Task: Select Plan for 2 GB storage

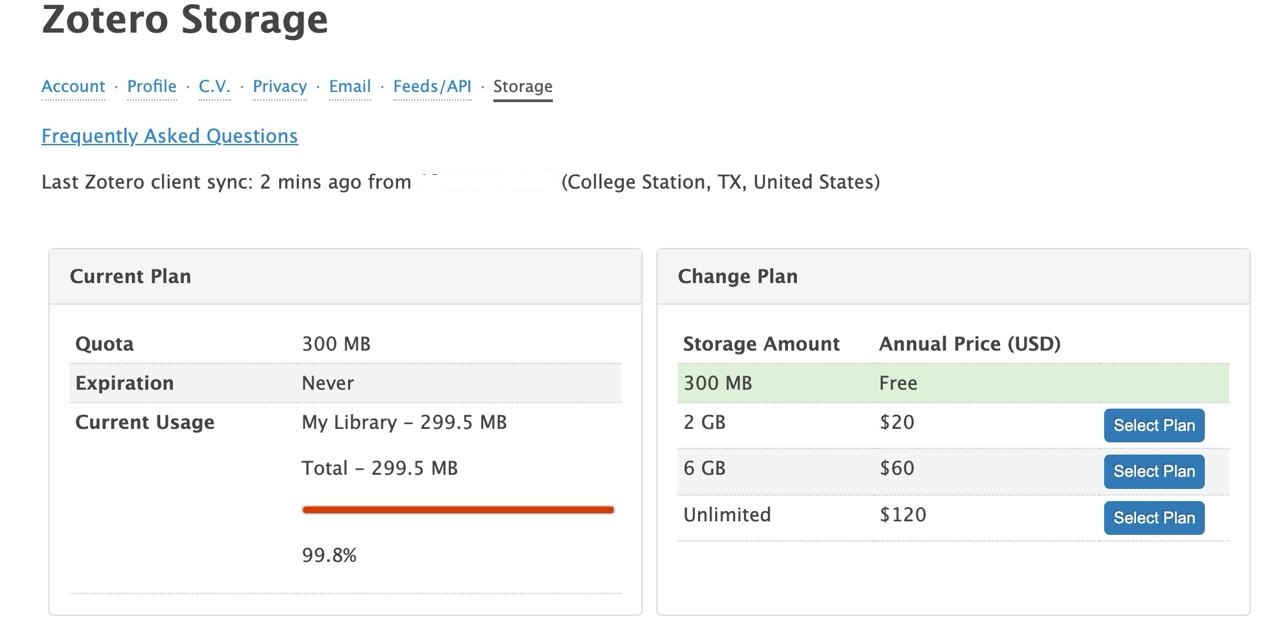Action: [1154, 425]
